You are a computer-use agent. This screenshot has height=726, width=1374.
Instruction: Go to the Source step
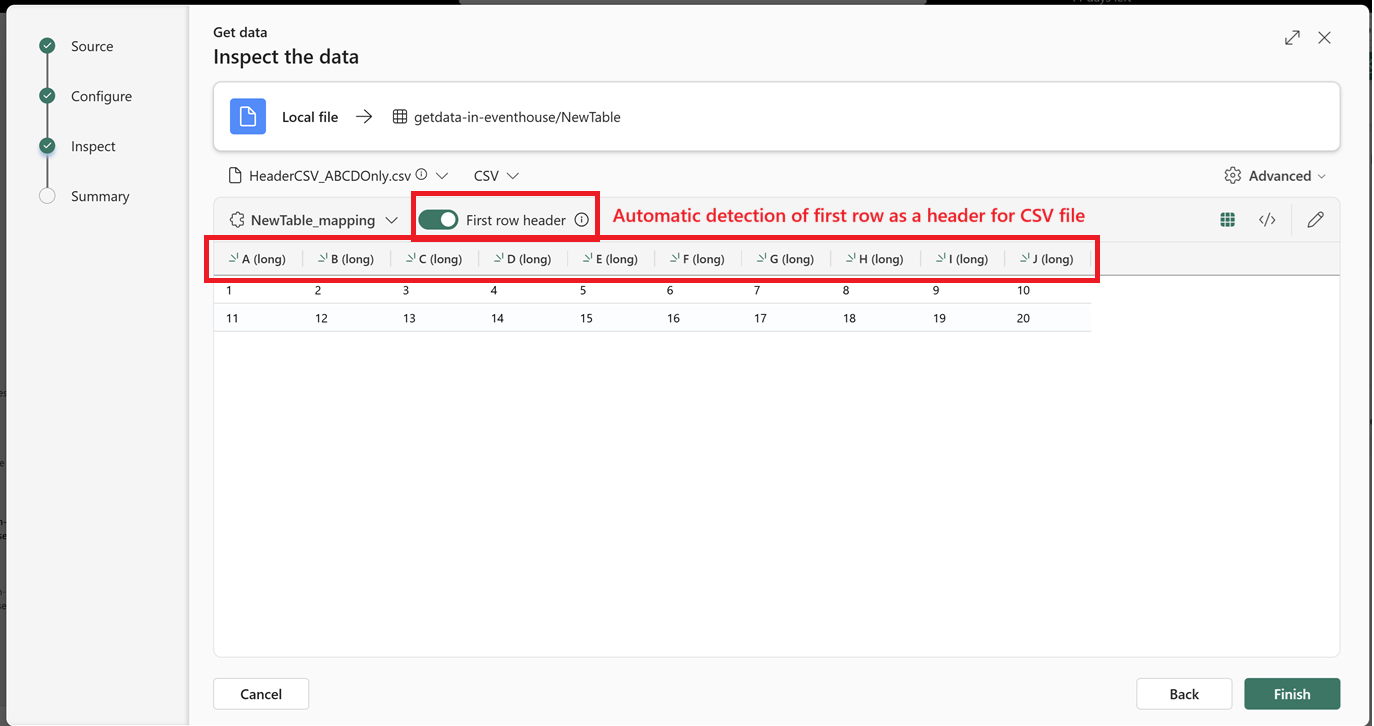pos(91,47)
